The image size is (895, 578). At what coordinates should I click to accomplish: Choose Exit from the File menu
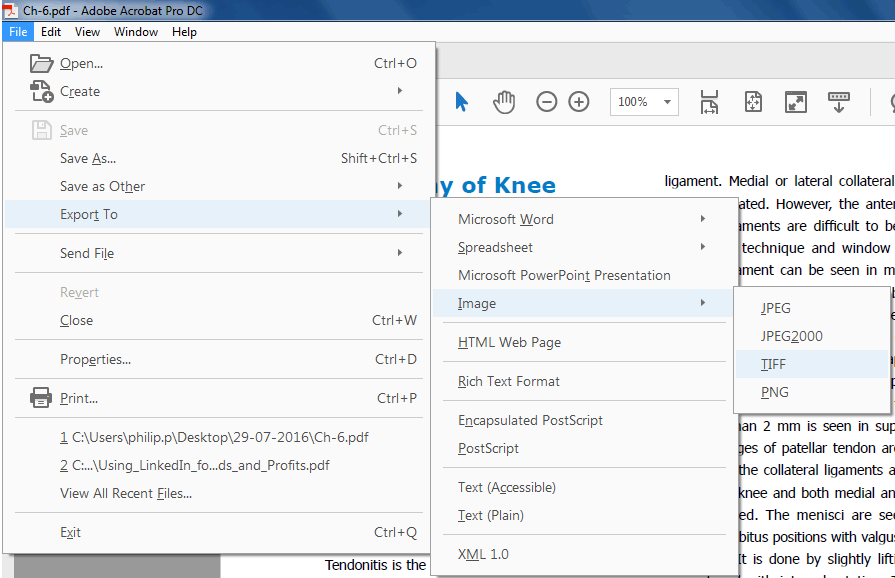click(x=217, y=532)
